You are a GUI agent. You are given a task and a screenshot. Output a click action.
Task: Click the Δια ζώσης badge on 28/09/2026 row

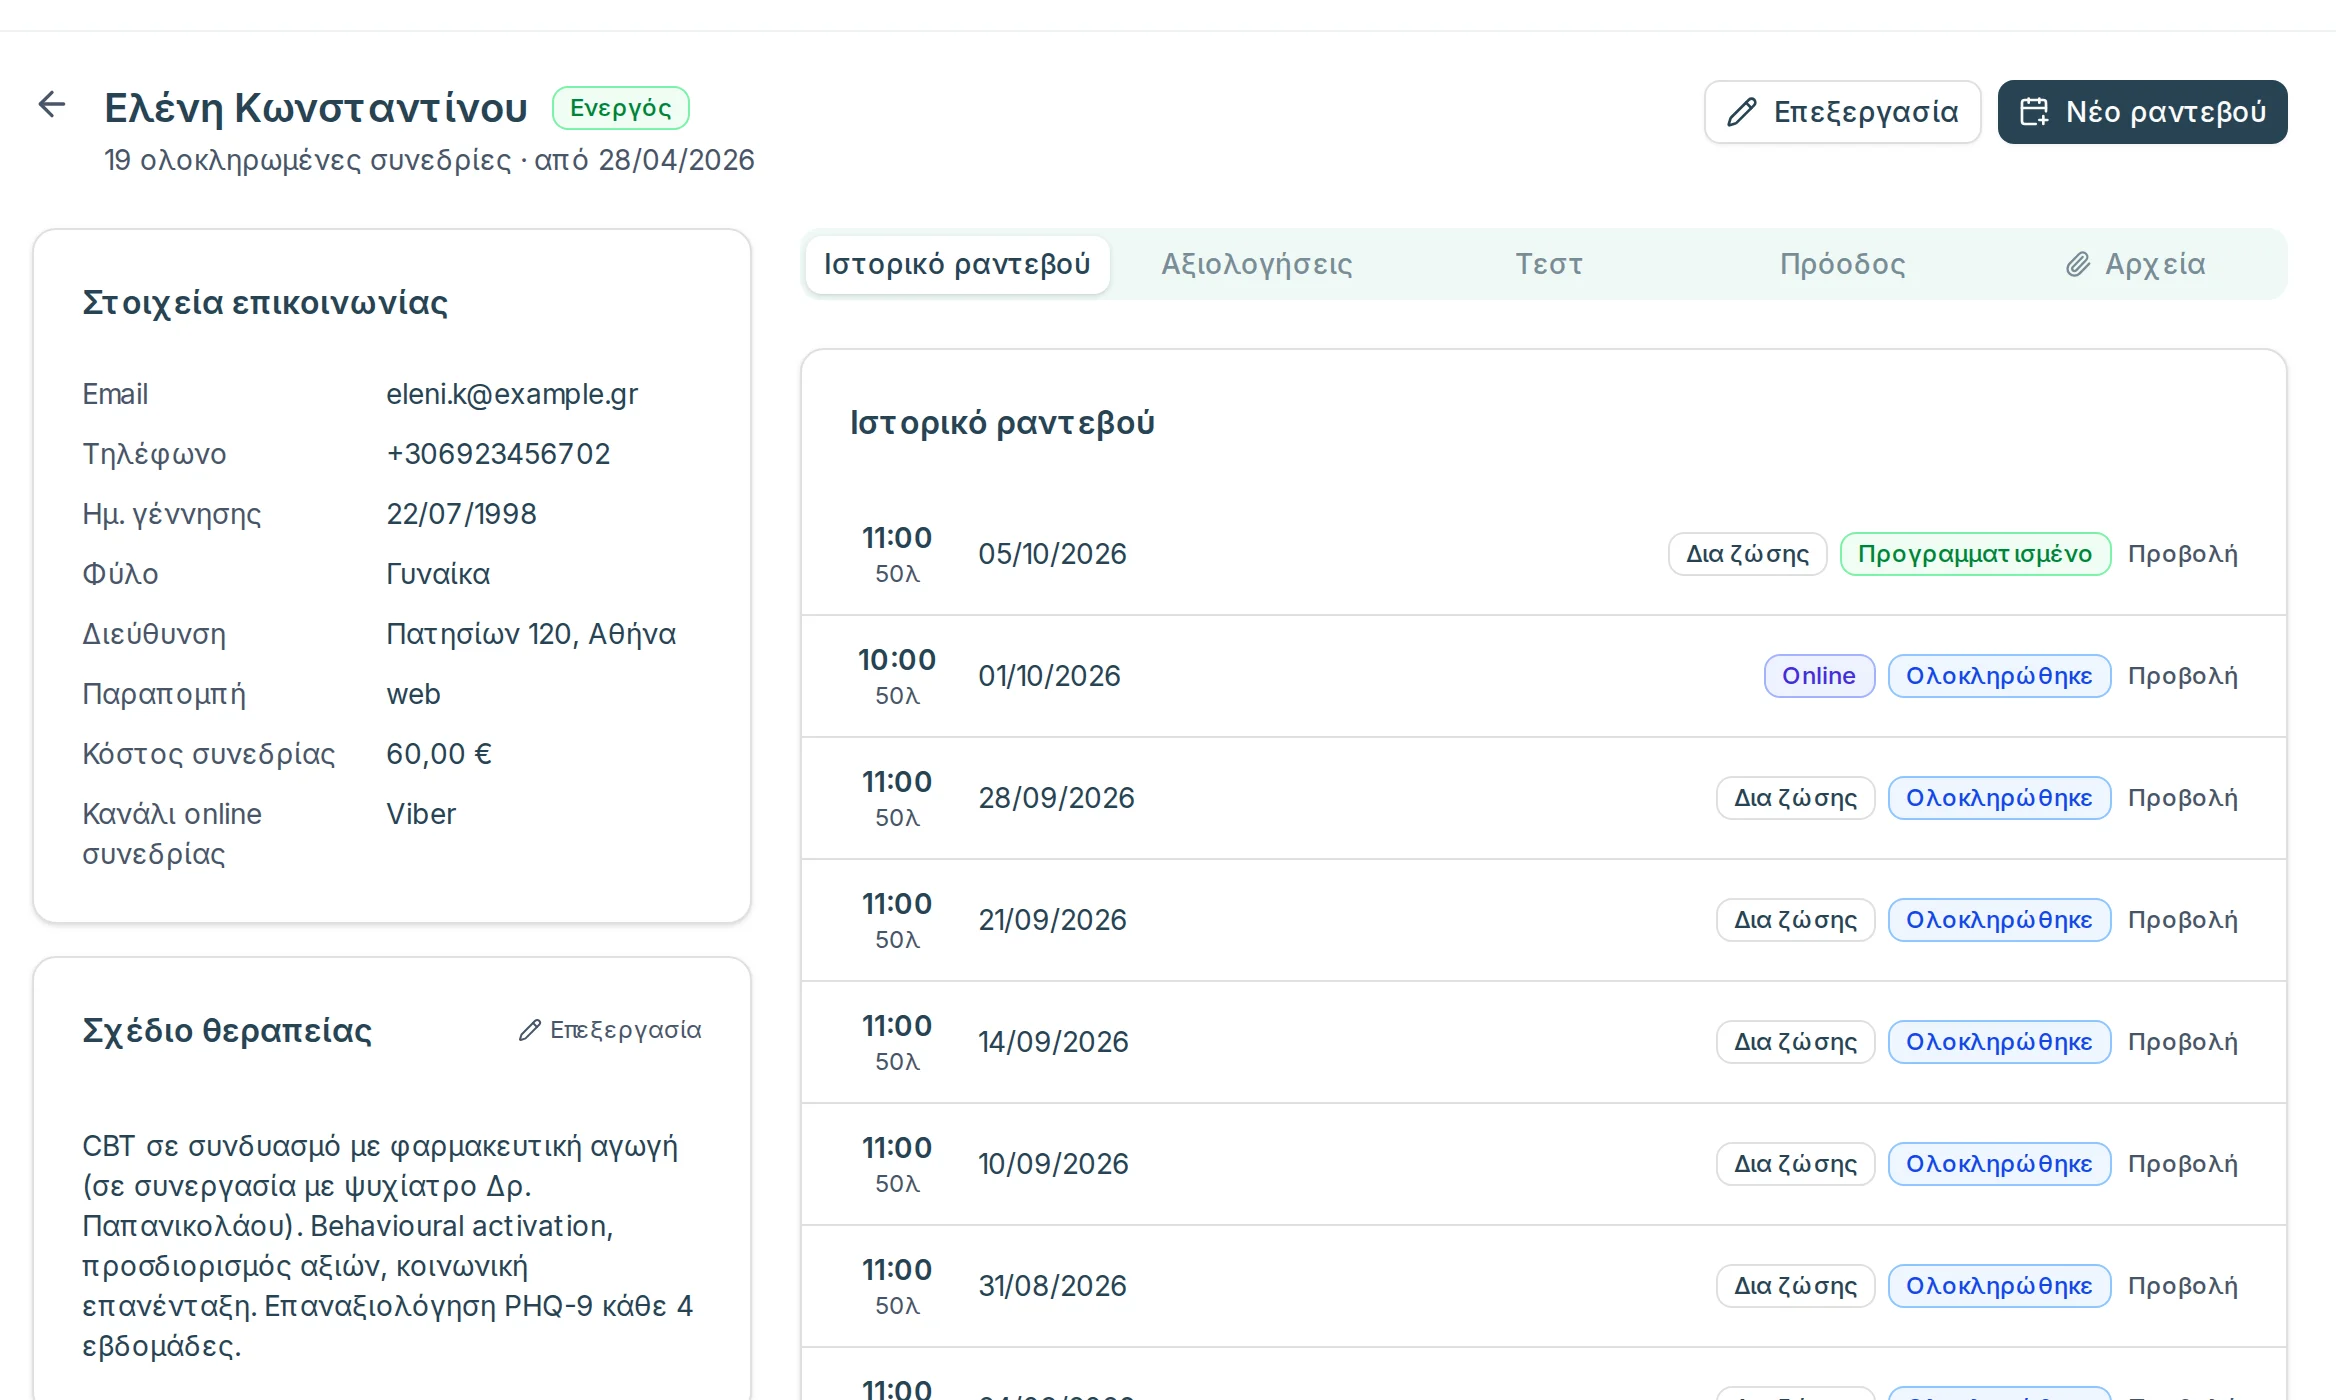click(x=1795, y=798)
